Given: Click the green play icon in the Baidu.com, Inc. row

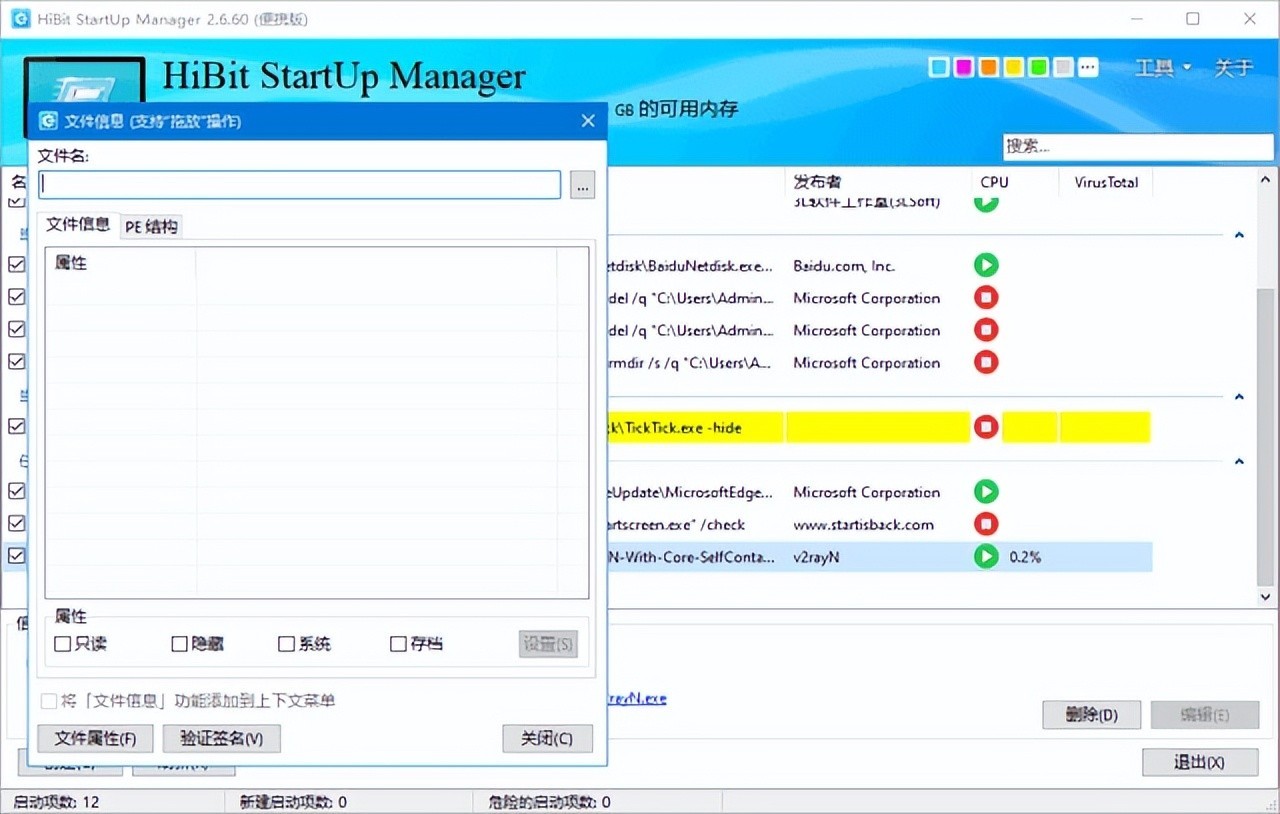Looking at the screenshot, I should [x=986, y=266].
